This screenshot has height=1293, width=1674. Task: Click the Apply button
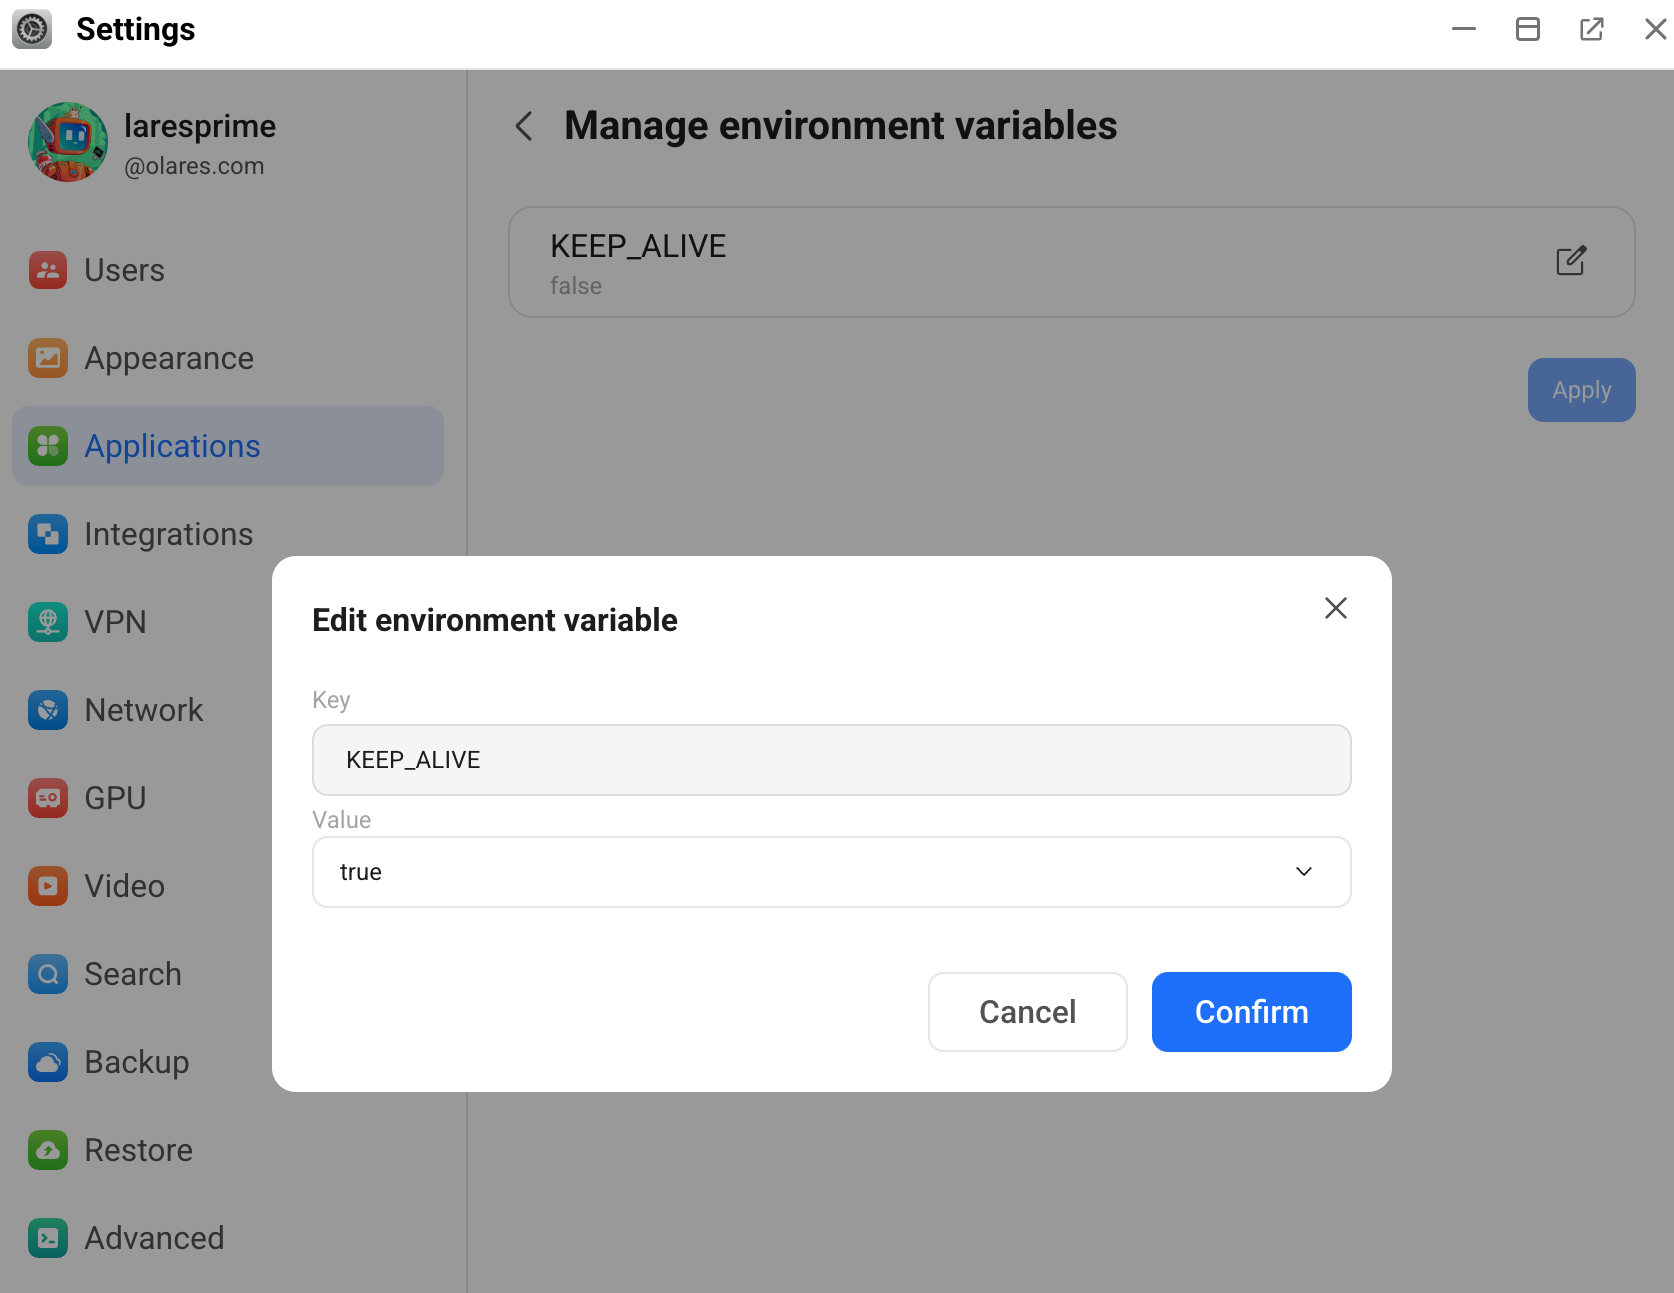1580,390
